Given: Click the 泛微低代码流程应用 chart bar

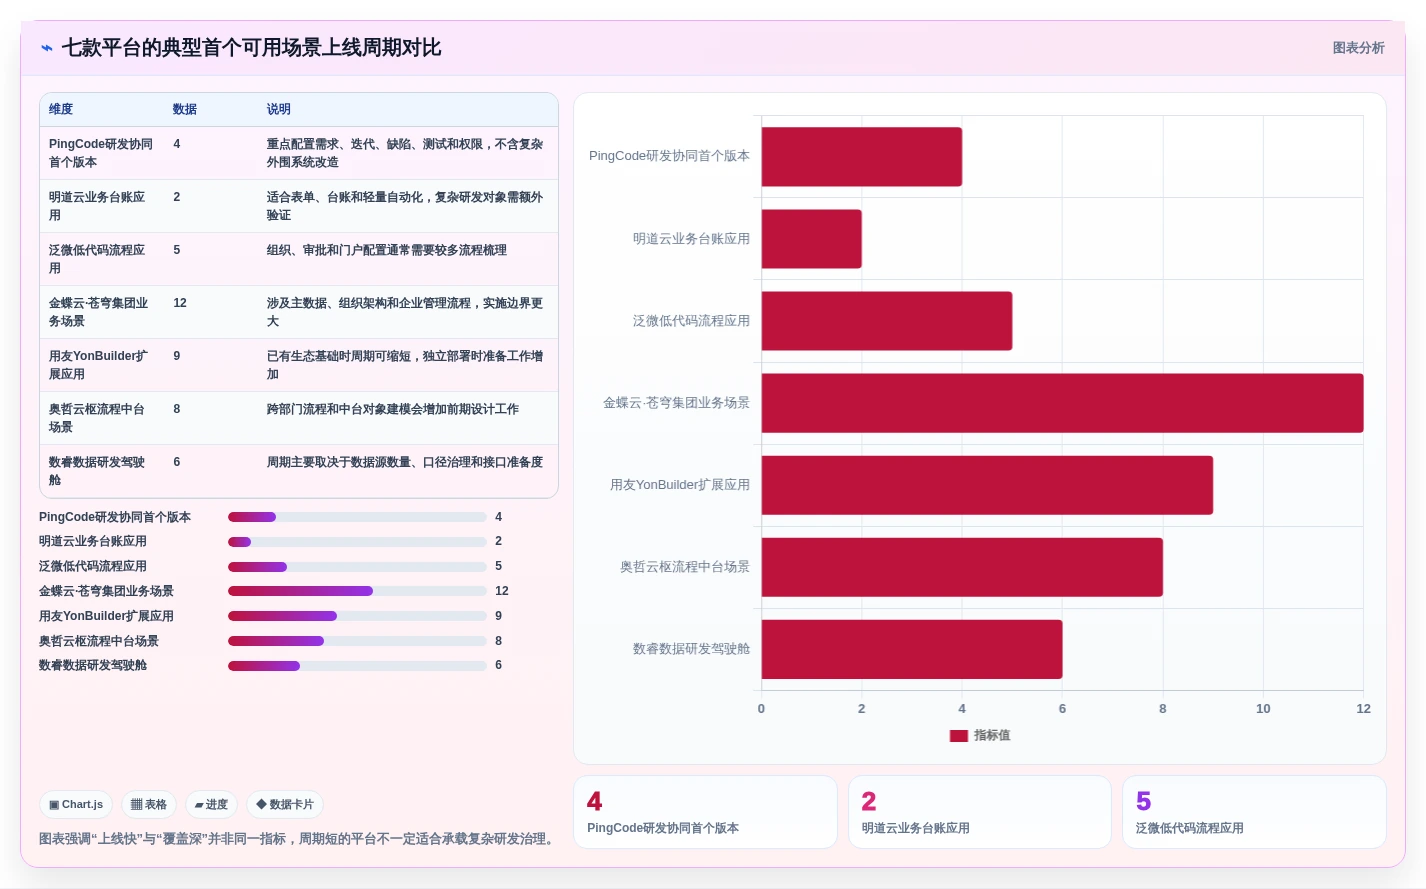Looking at the screenshot, I should click(887, 321).
